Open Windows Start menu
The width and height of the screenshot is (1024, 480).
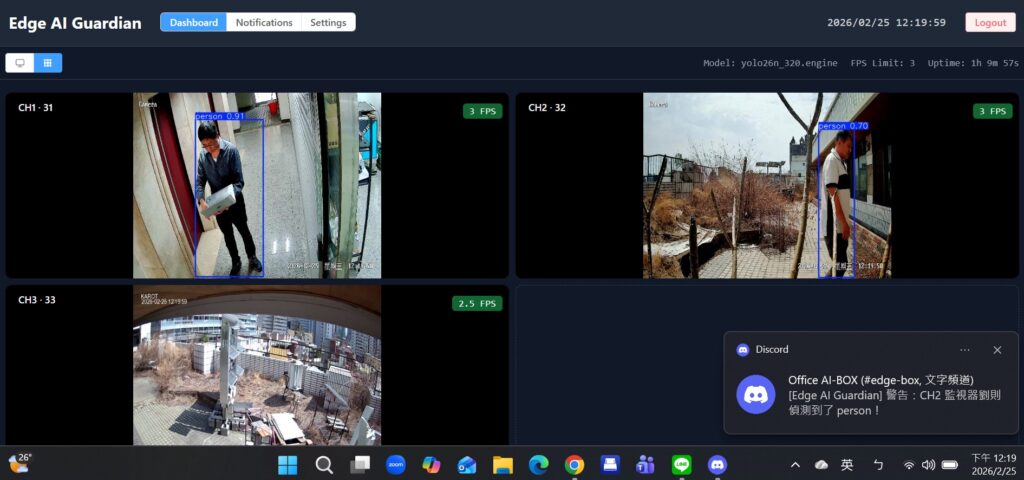point(288,464)
